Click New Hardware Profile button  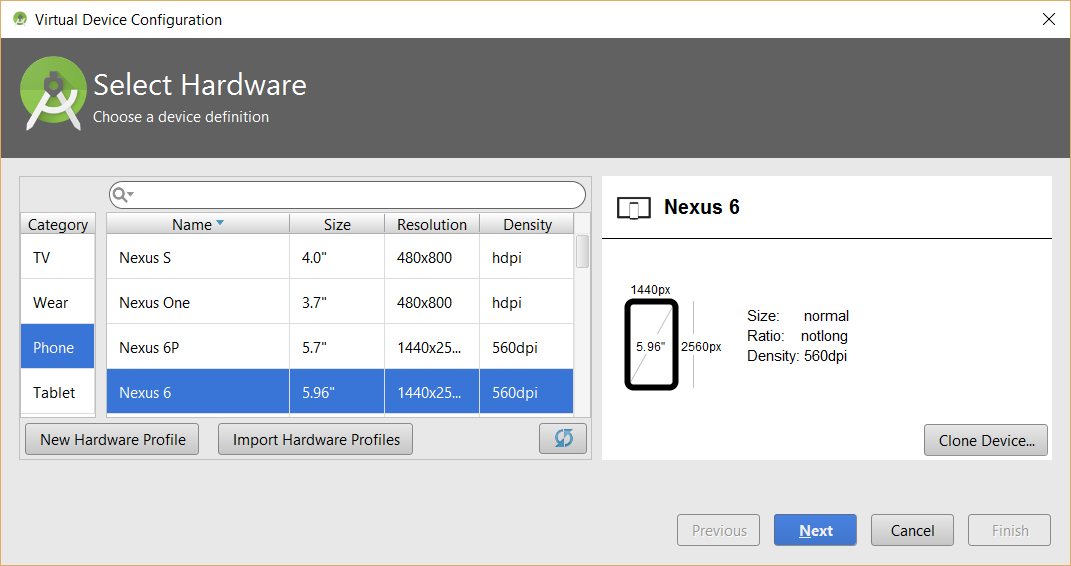[112, 439]
